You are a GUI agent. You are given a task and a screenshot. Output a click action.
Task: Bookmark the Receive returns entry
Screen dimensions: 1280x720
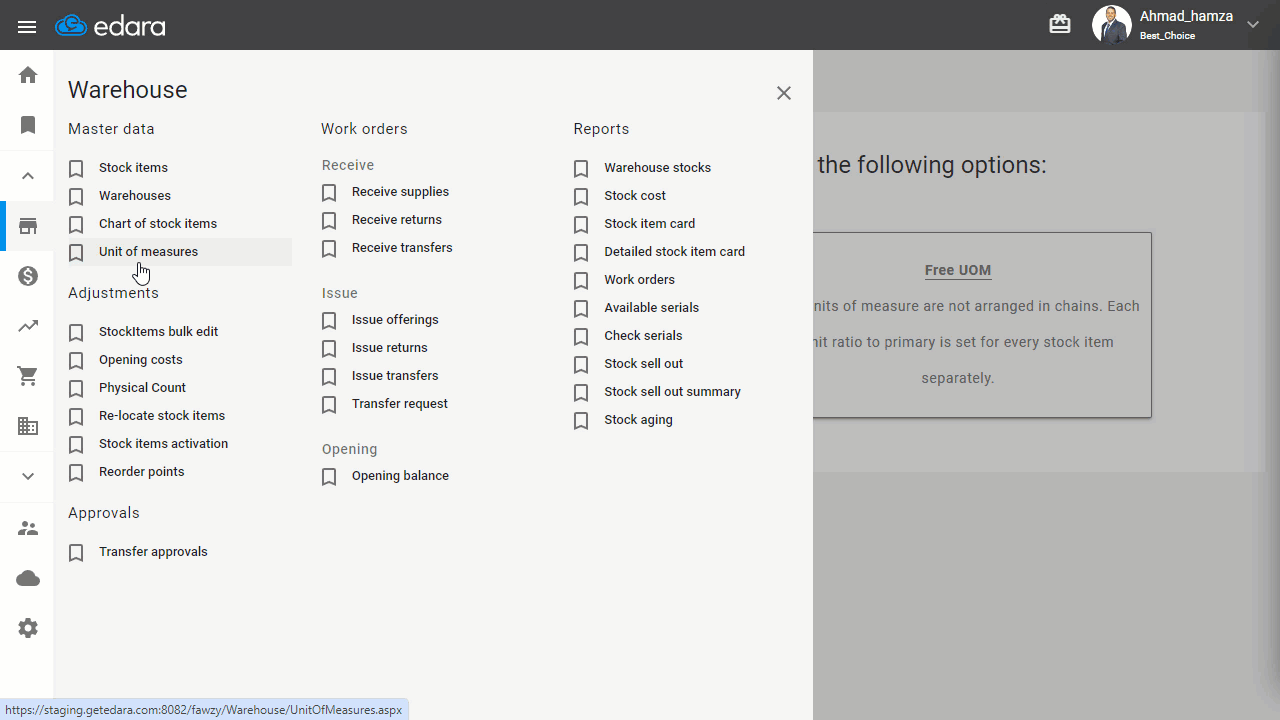click(329, 221)
